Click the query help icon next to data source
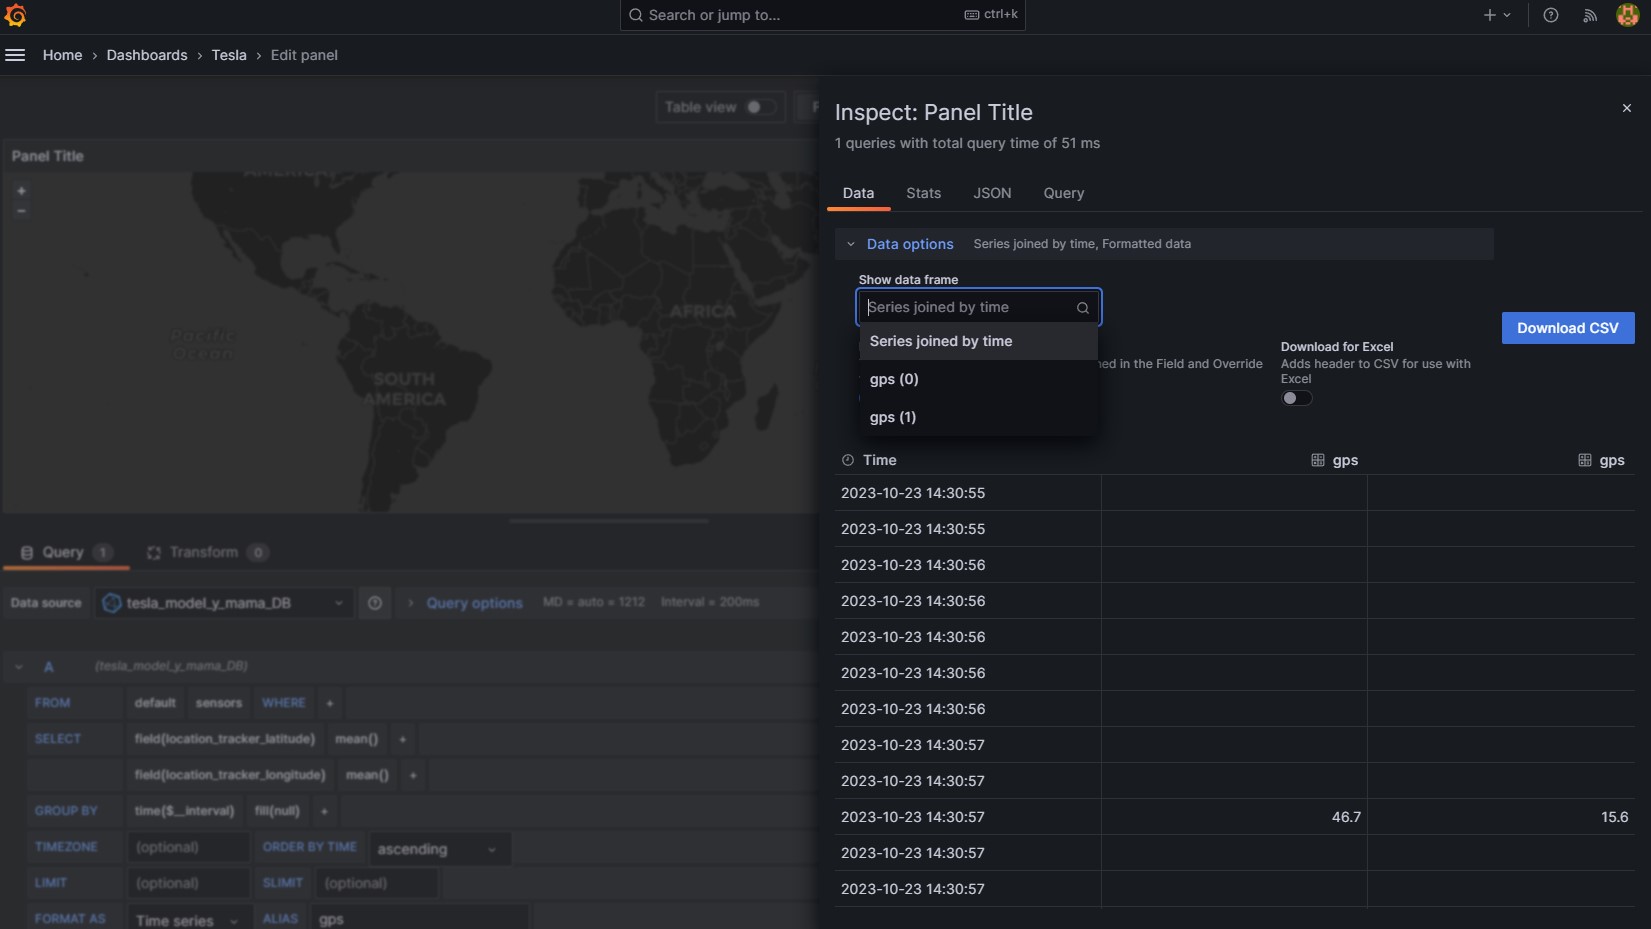1651x929 pixels. click(375, 603)
